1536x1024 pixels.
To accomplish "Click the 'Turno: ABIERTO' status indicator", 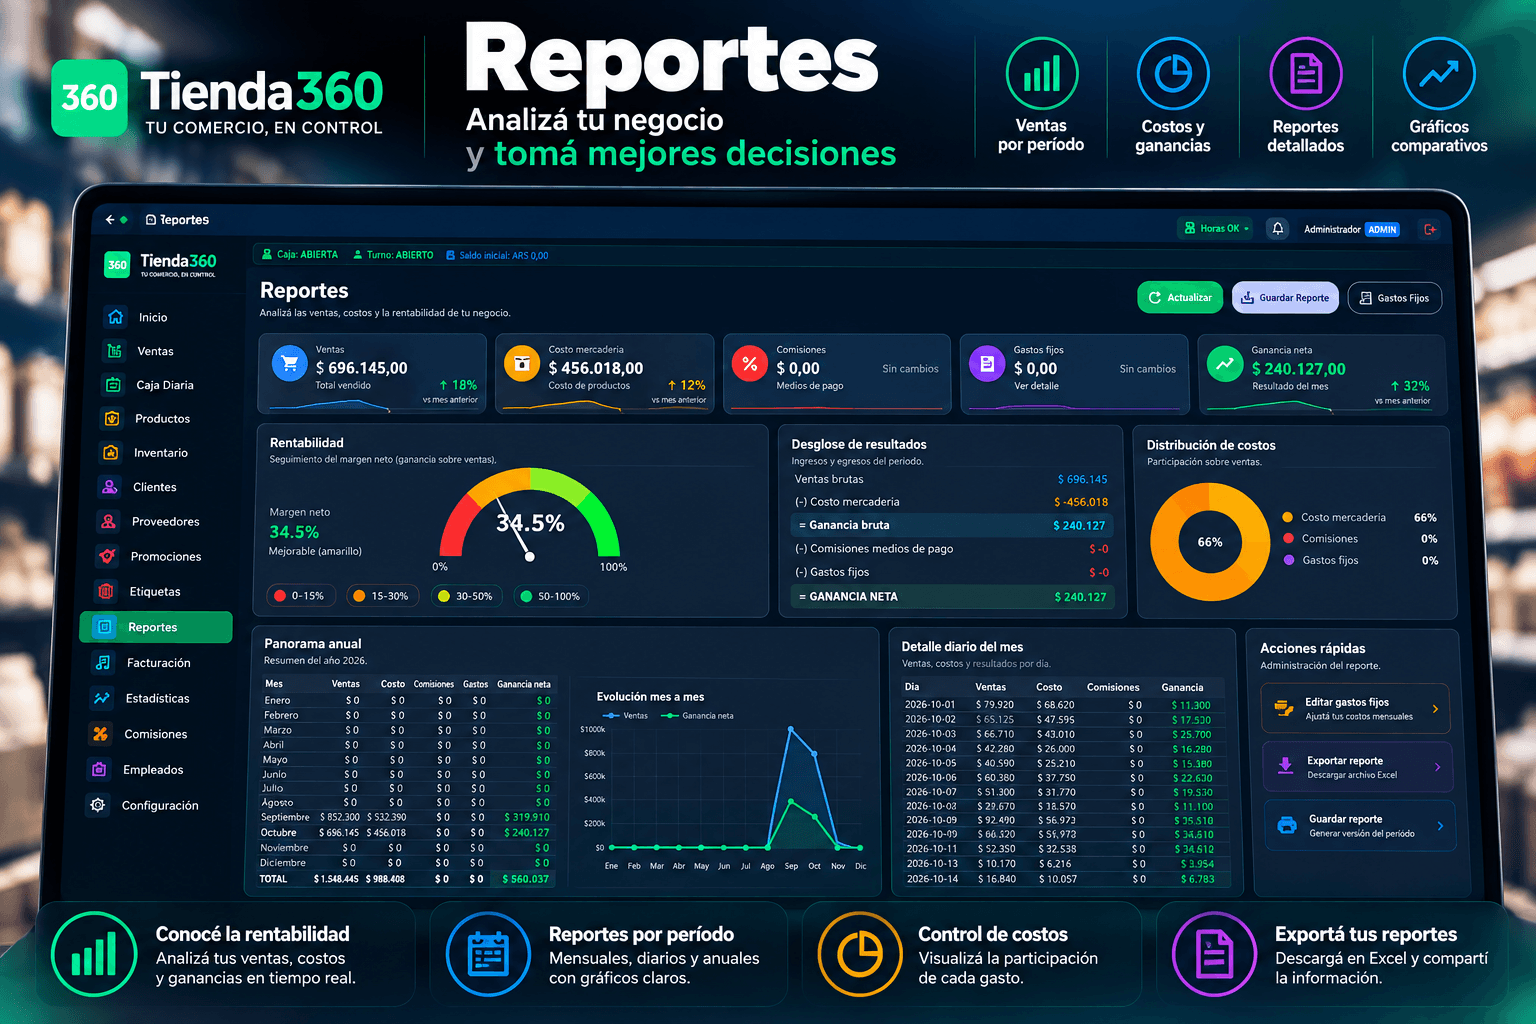I will click(x=393, y=255).
